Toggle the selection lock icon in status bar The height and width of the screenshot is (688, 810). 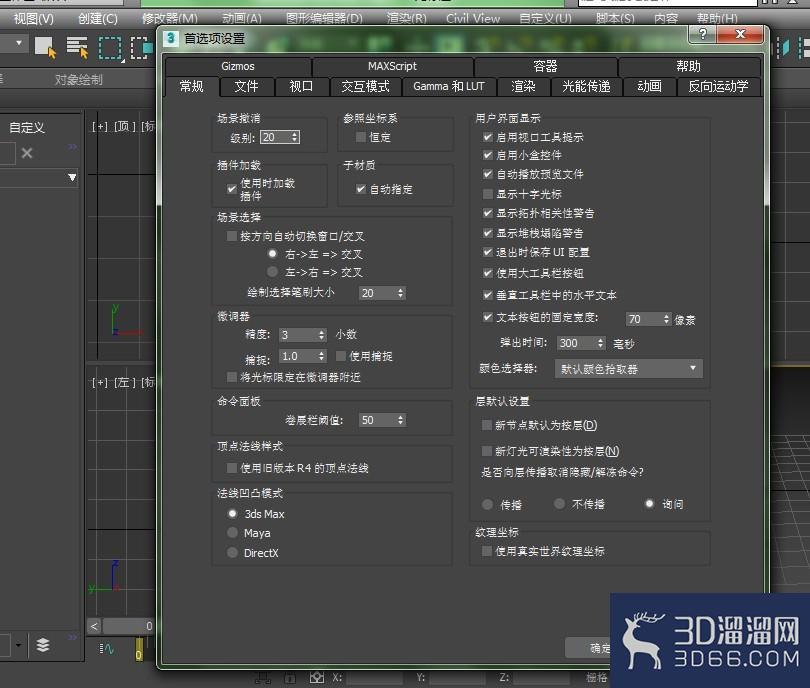pyautogui.click(x=290, y=678)
